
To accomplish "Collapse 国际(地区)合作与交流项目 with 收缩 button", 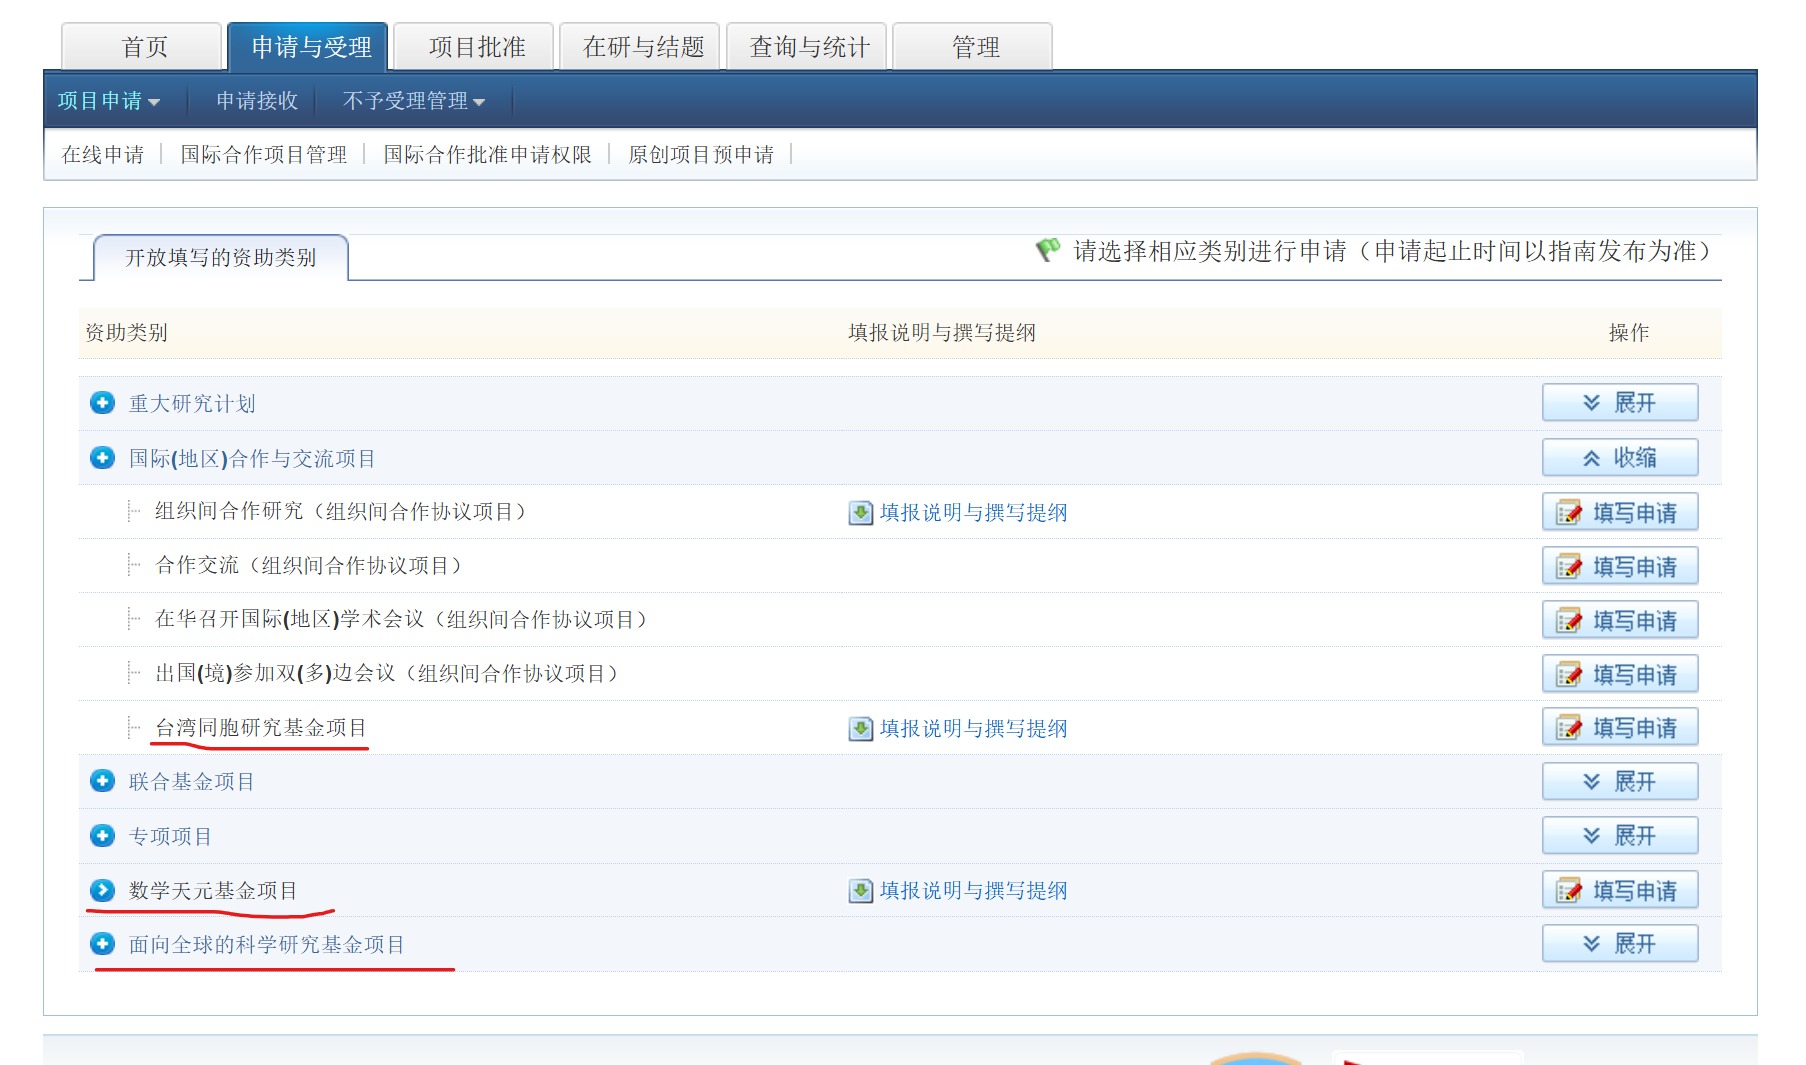I will click(x=1619, y=458).
